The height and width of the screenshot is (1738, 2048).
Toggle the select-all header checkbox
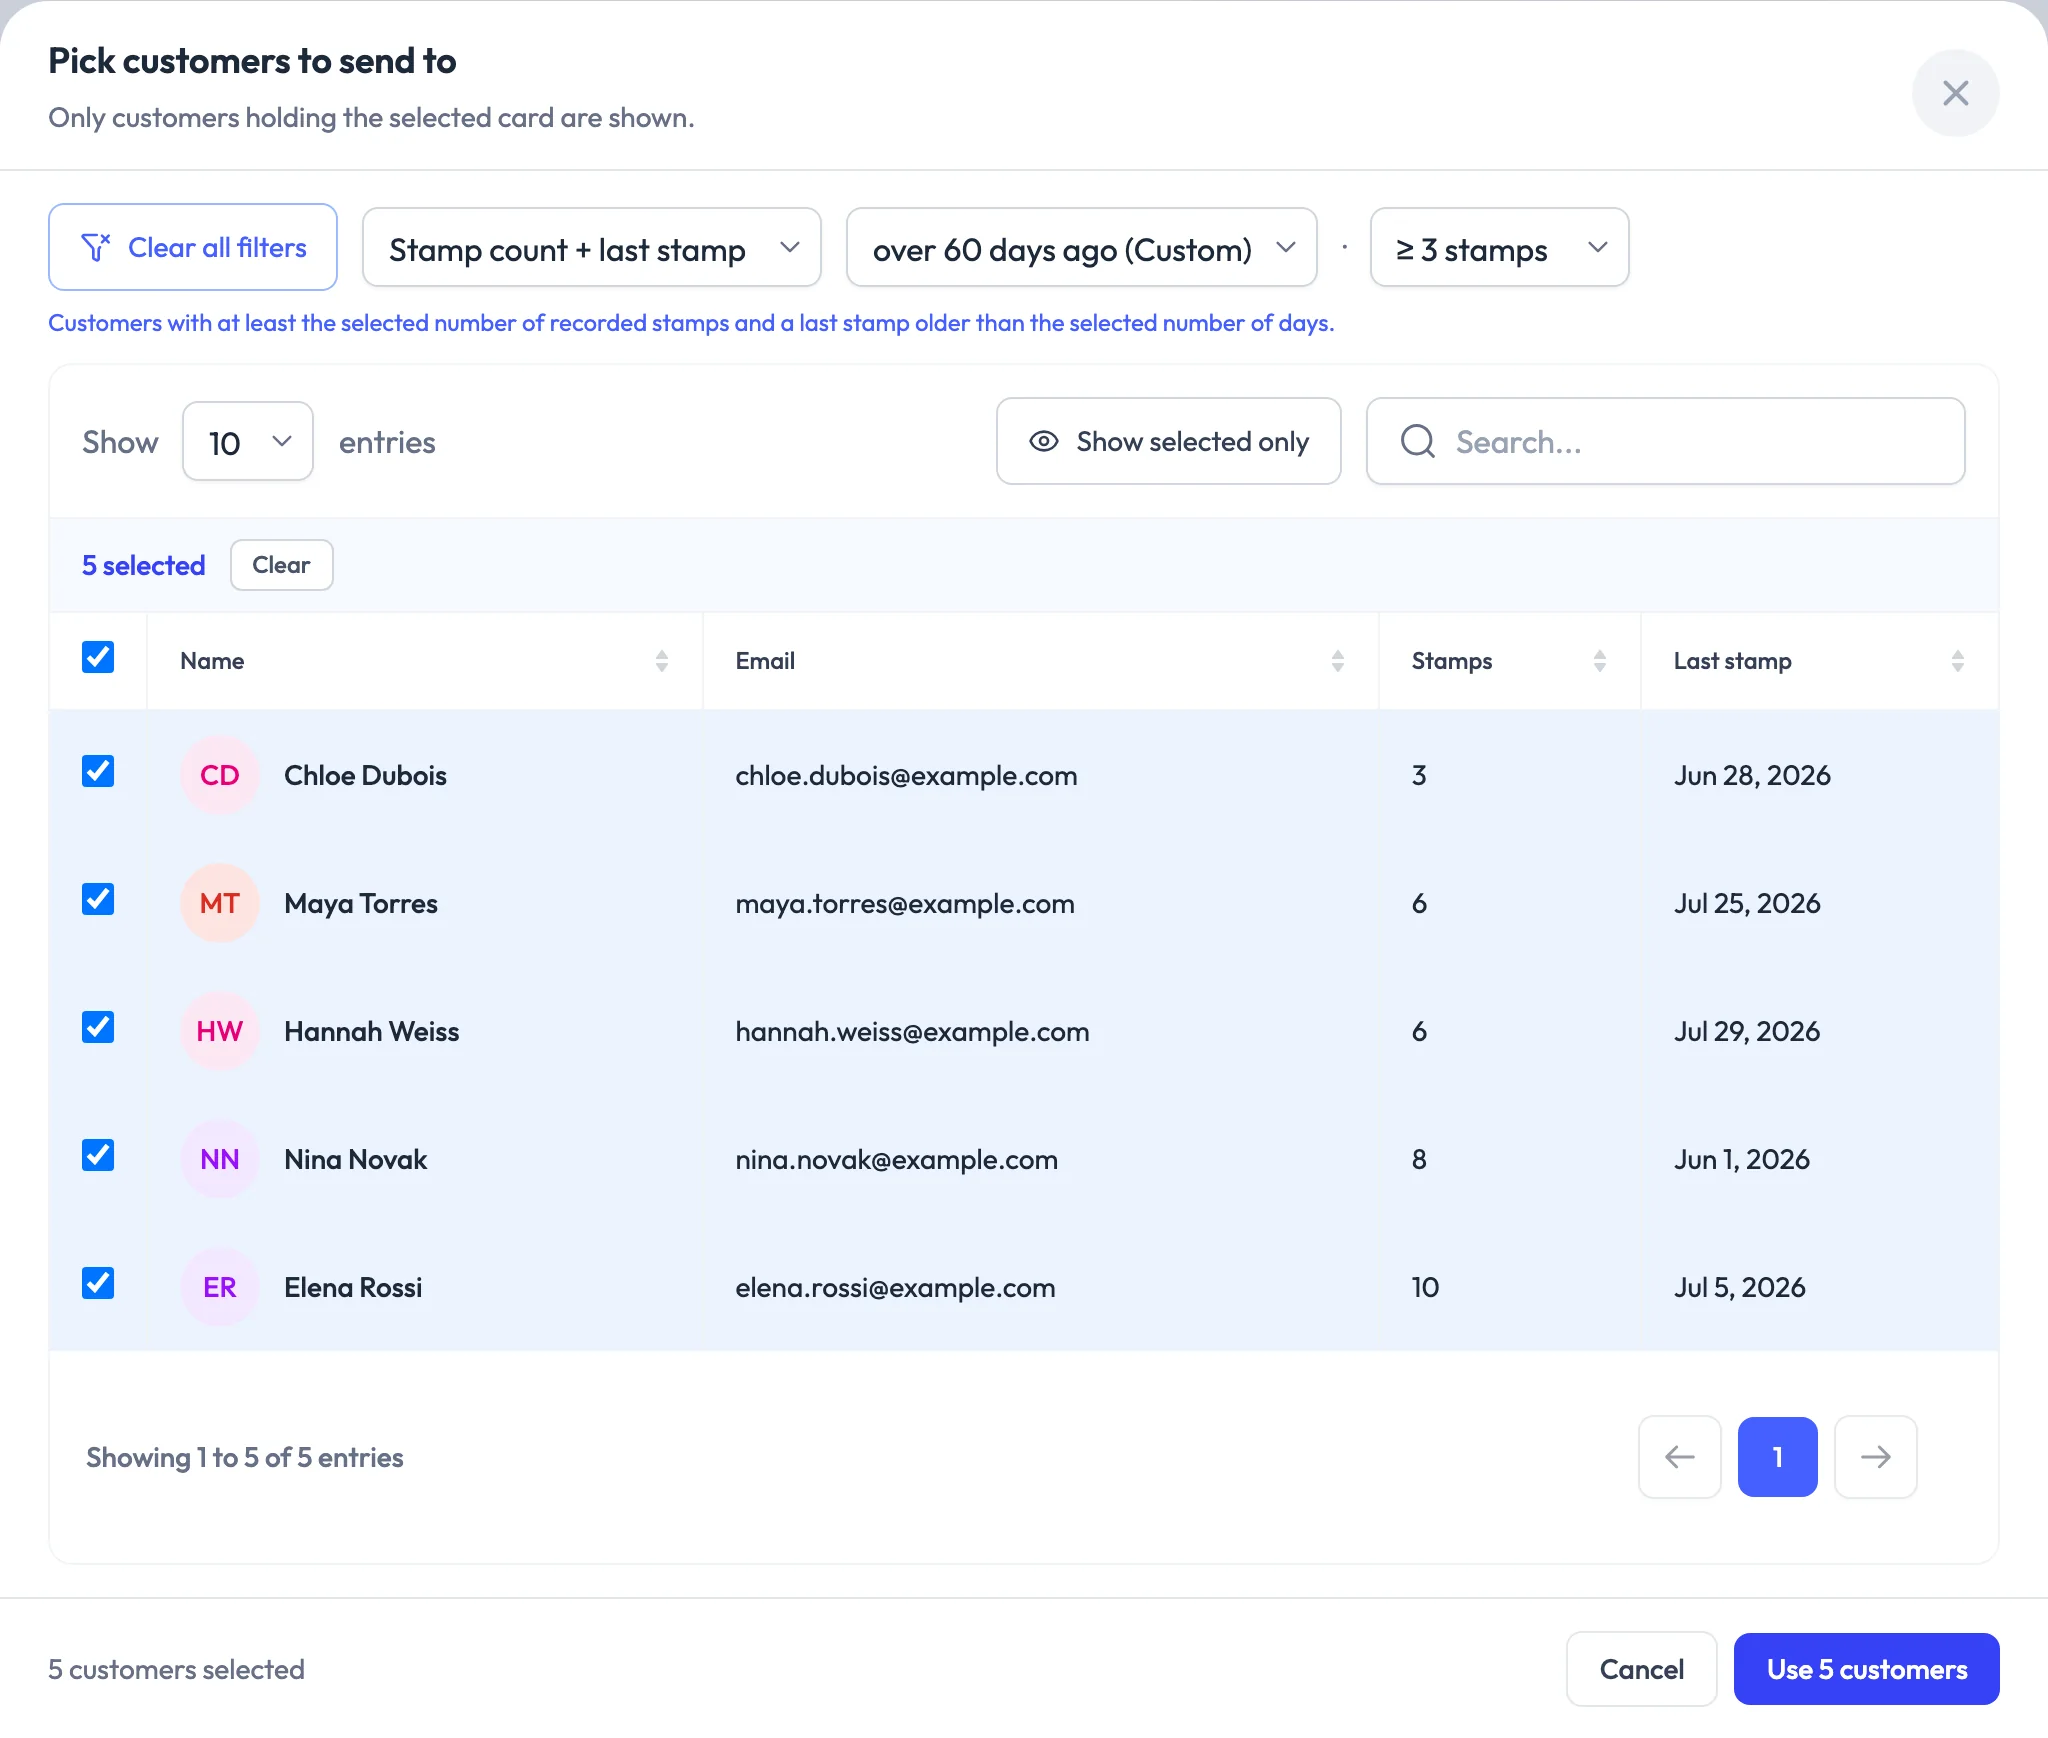coord(98,657)
